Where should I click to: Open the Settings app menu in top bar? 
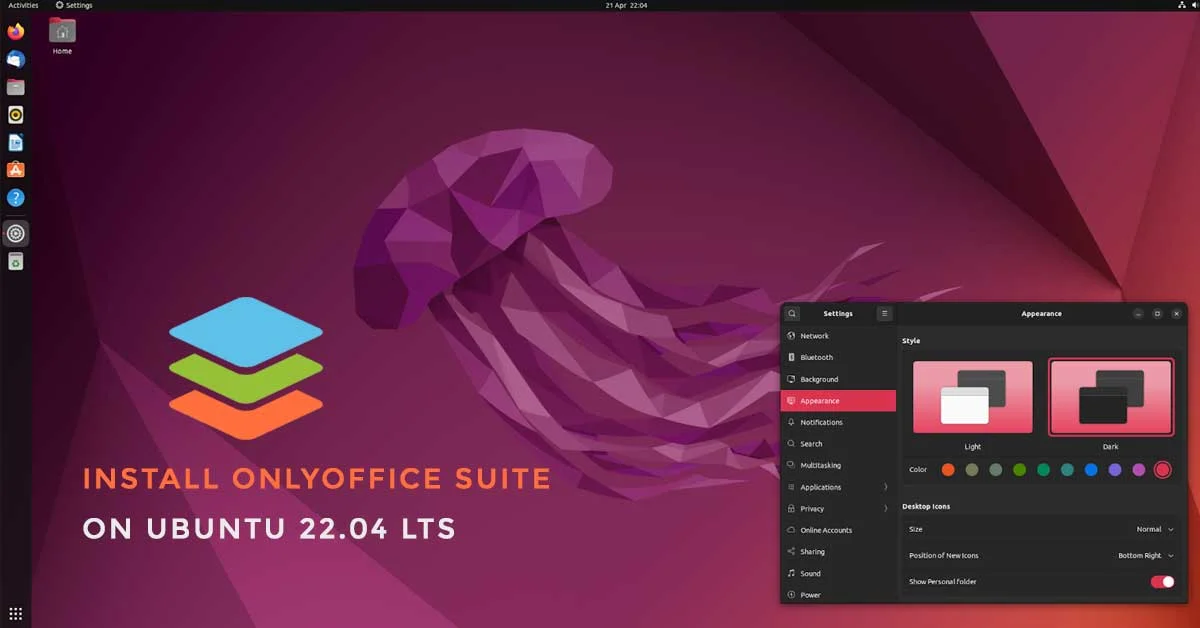[x=74, y=5]
